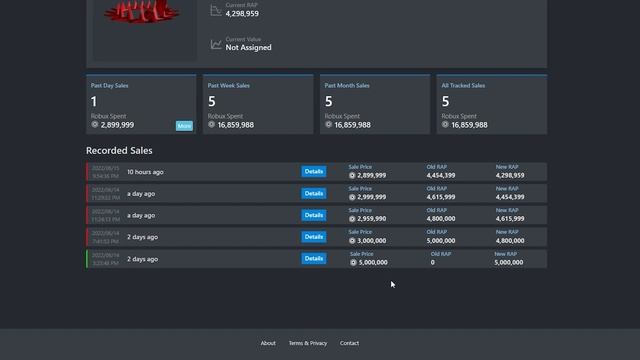
Task: Select the '10 hours ago' timestamp text
Action: tap(145, 172)
